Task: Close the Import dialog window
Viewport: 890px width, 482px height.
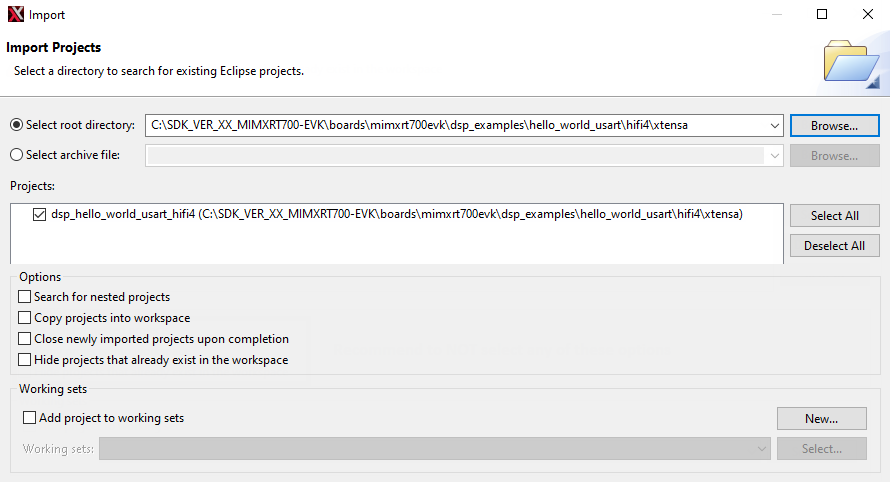Action: tap(867, 15)
